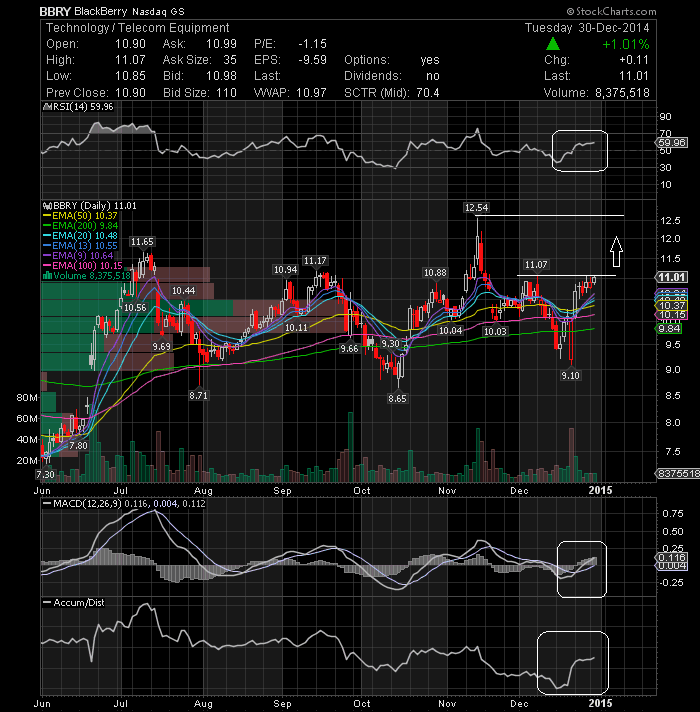
Task: Click the 7.30 June low price label
Action: tap(45, 475)
